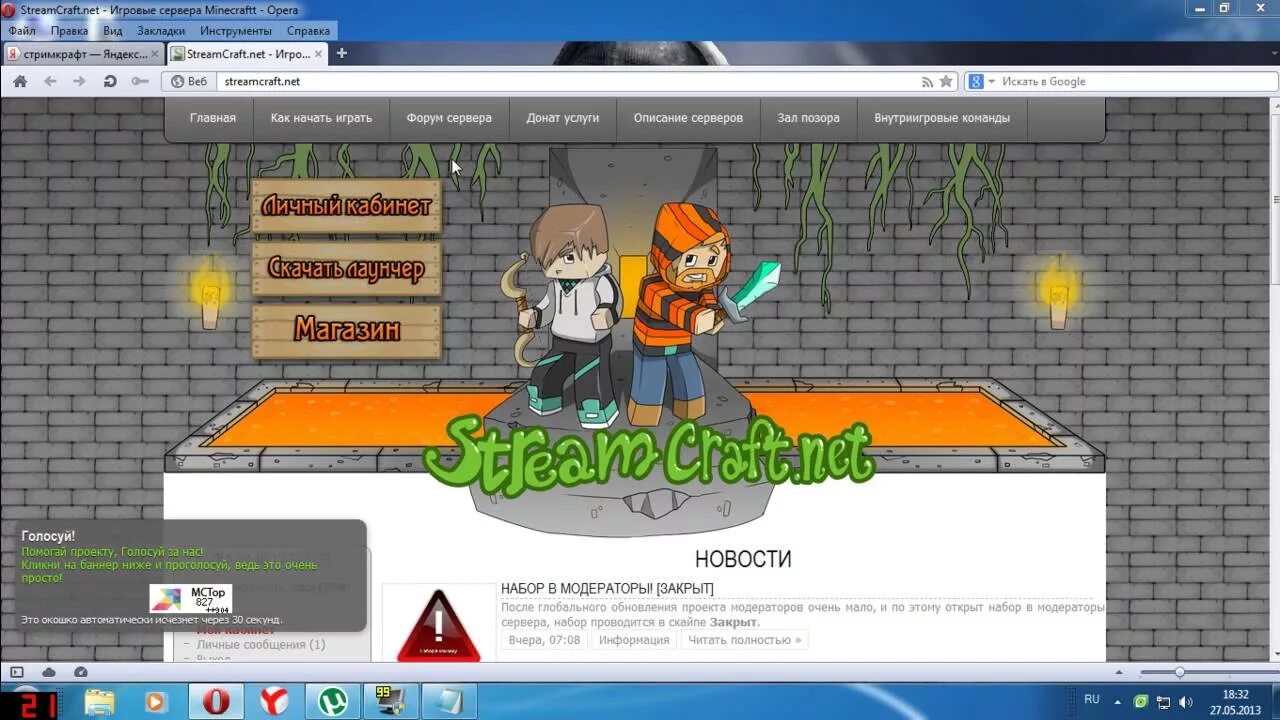
Task: Open the RSS feed icon in address bar
Action: click(927, 82)
